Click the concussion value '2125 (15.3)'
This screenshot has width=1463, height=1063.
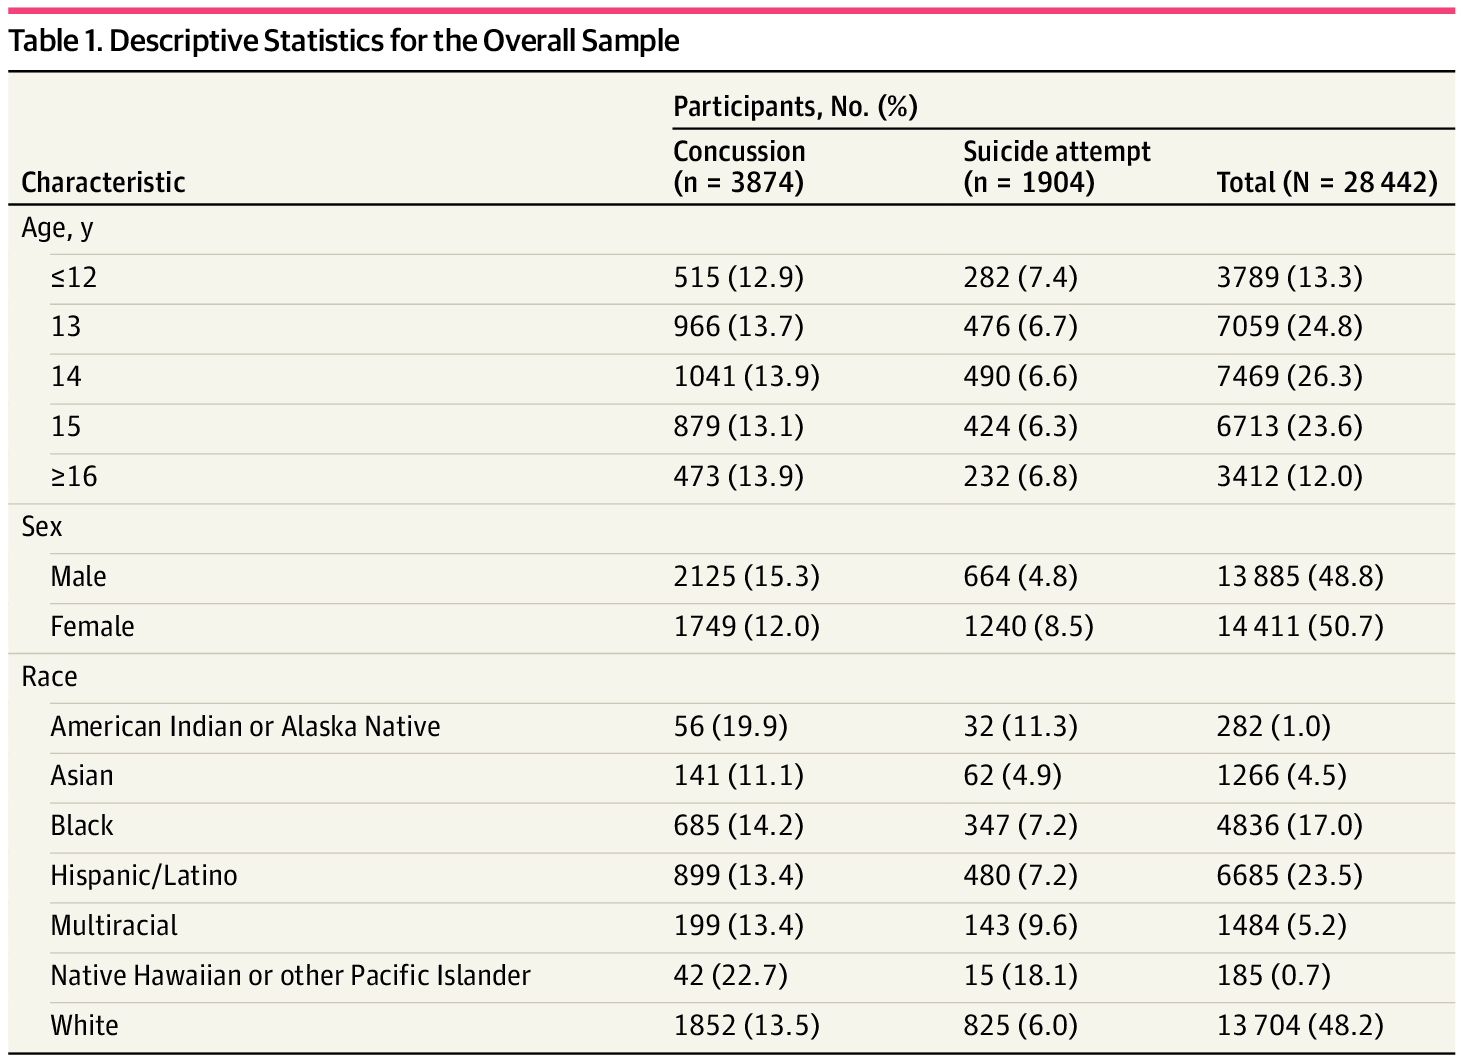[x=746, y=577]
